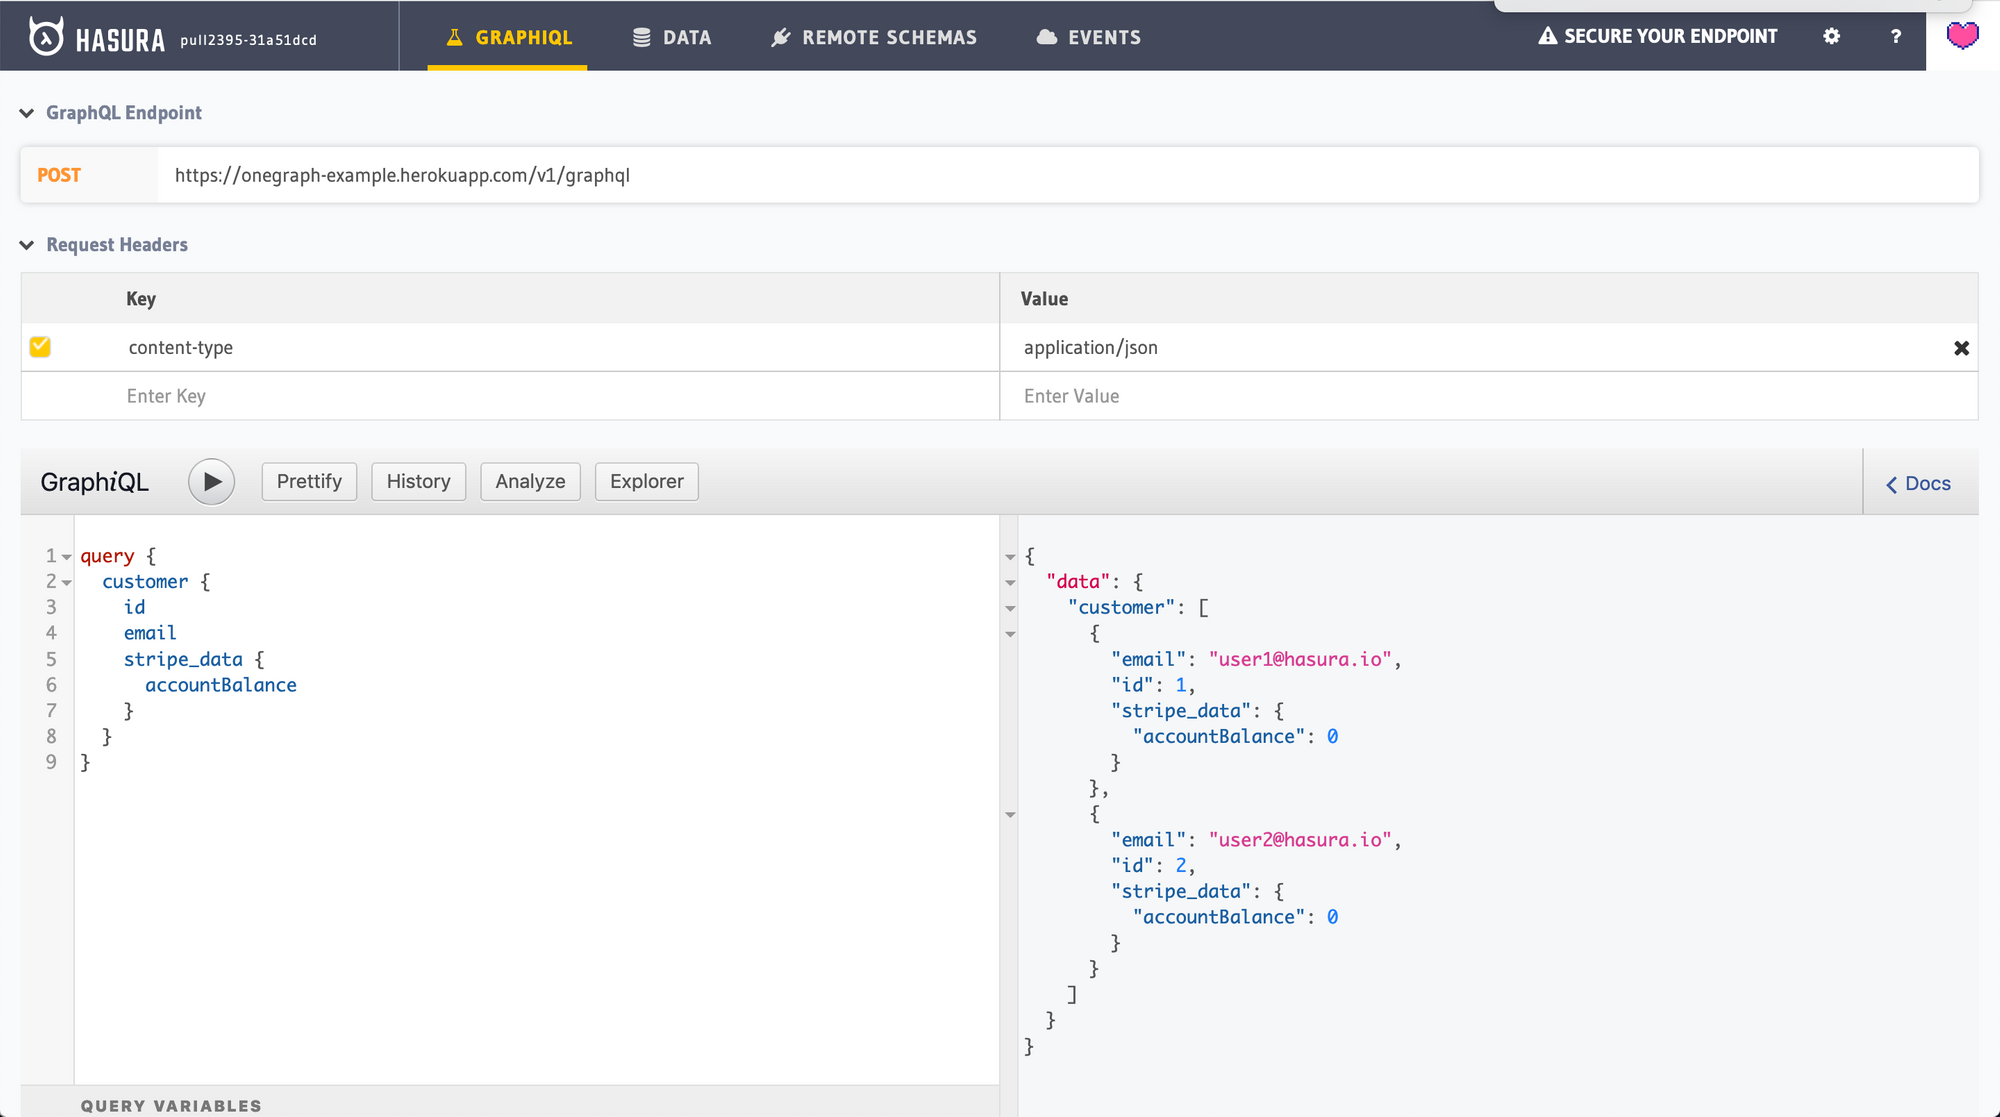The image size is (2000, 1117).
Task: Fold the "customer" array in results
Action: tap(1010, 609)
